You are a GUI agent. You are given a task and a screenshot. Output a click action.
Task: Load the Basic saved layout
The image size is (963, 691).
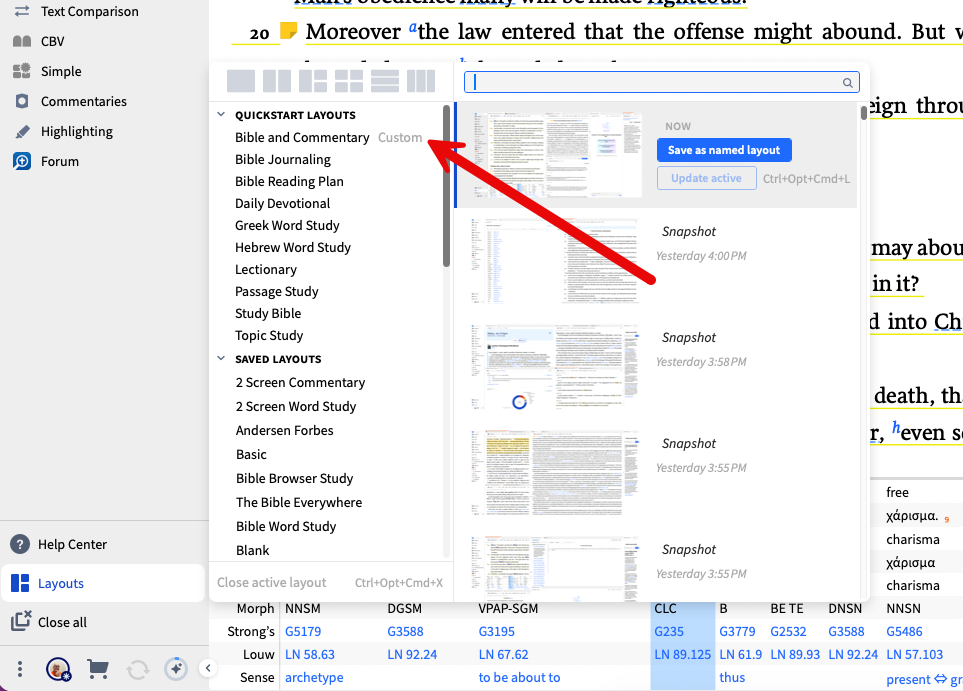251,455
